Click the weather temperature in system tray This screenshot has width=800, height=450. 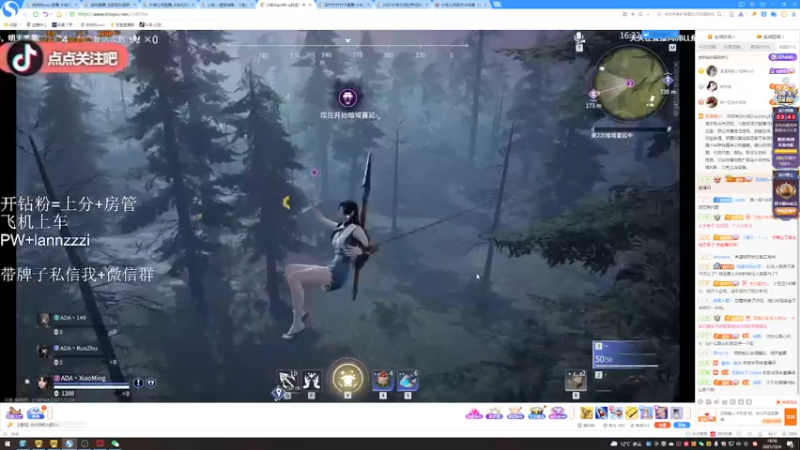click(625, 444)
